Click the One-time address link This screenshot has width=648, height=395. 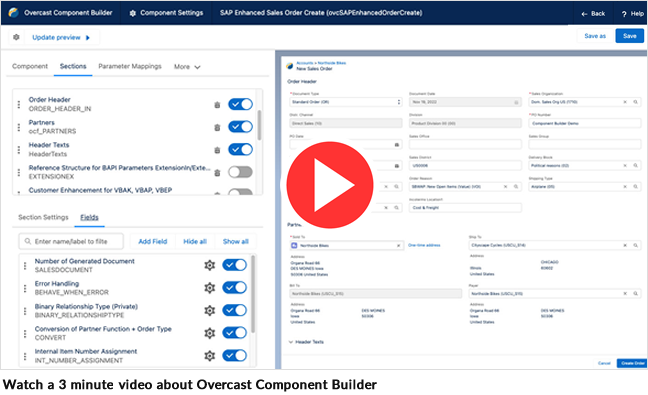point(424,245)
